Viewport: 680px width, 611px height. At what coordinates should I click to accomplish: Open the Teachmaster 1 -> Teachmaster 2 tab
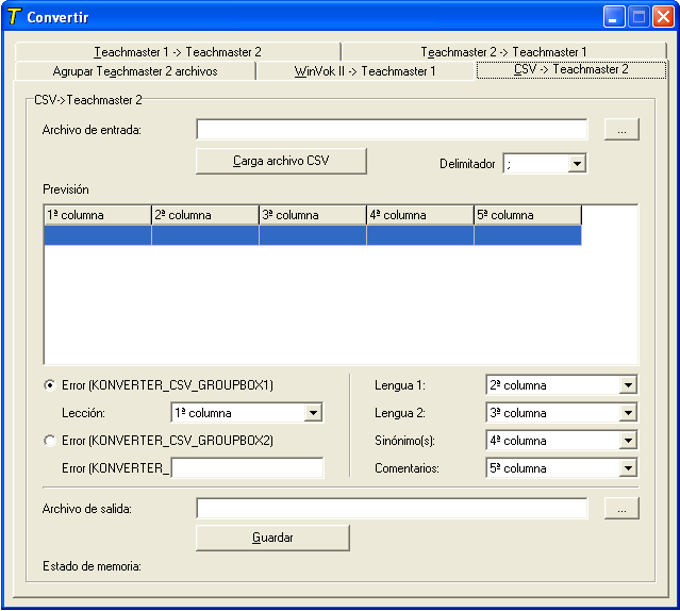(x=178, y=52)
